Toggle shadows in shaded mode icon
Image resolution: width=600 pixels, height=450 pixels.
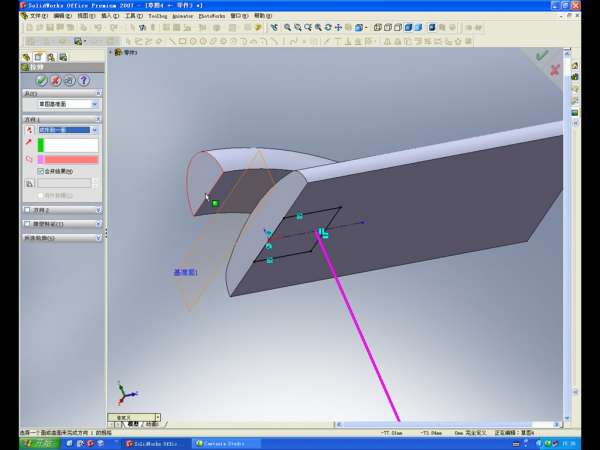pyautogui.click(x=432, y=28)
